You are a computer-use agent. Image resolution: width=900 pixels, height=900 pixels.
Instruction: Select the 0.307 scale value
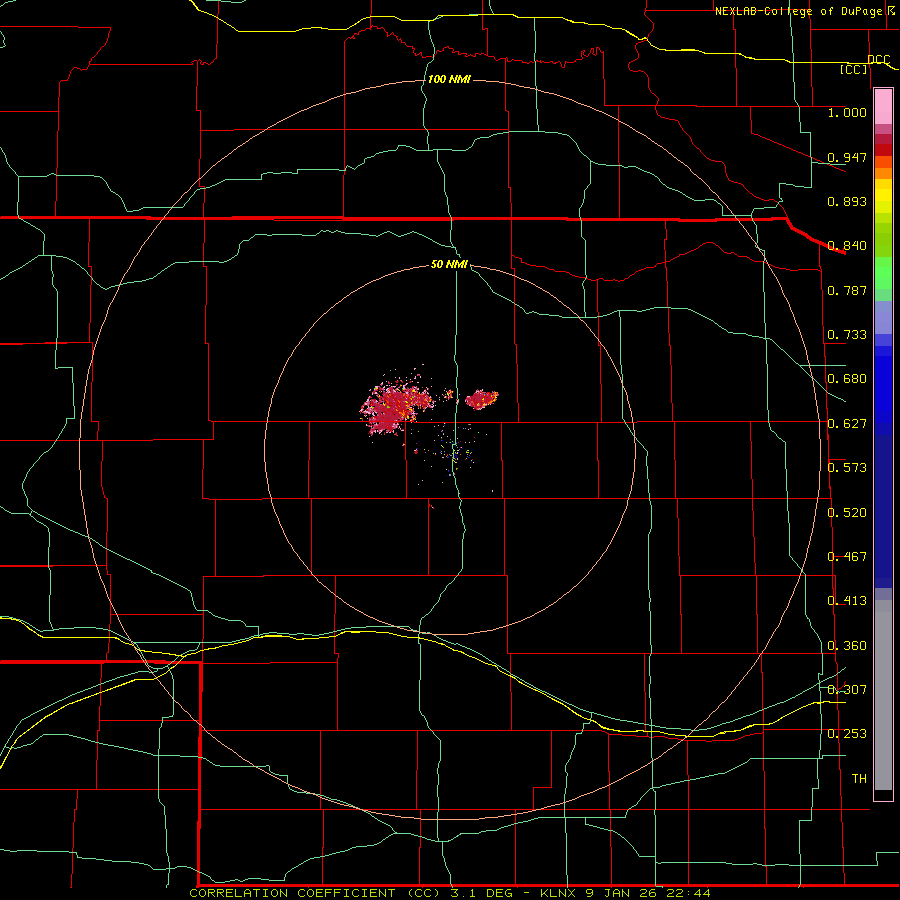(x=847, y=689)
